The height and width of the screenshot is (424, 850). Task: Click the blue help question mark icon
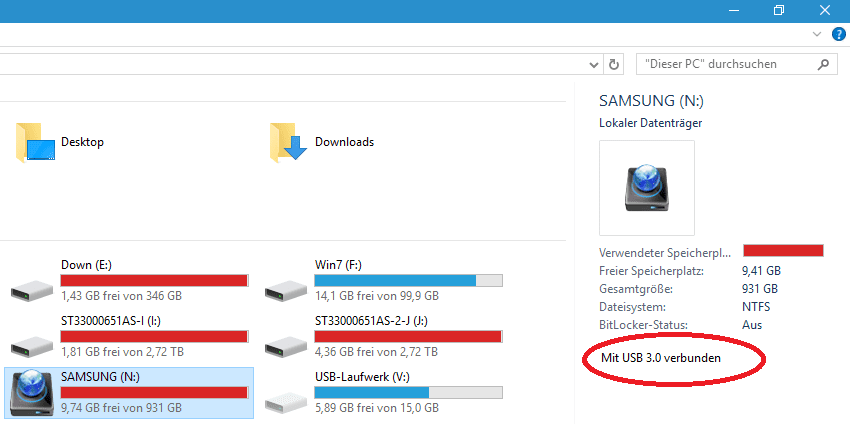[x=839, y=35]
